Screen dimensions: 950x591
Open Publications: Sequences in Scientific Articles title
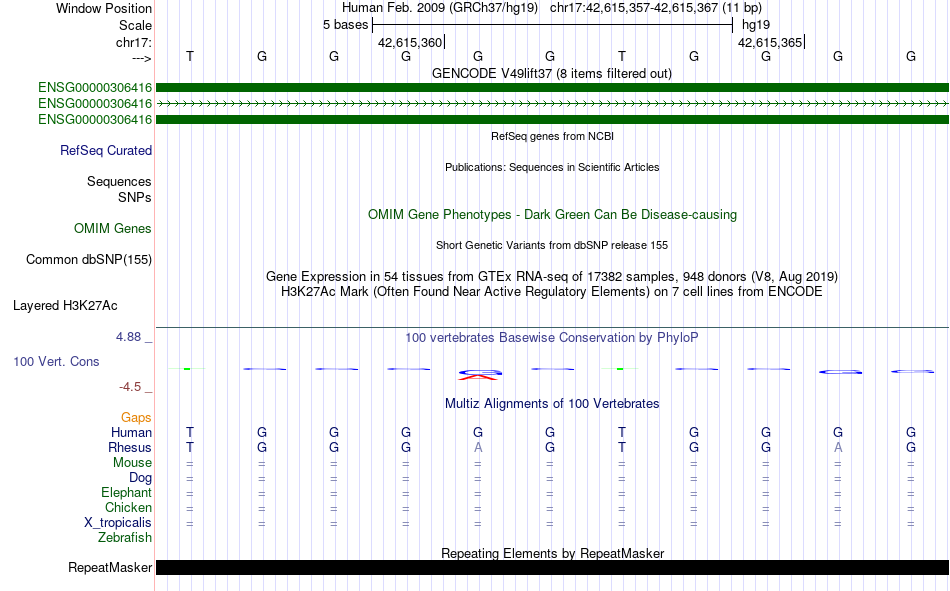point(552,167)
